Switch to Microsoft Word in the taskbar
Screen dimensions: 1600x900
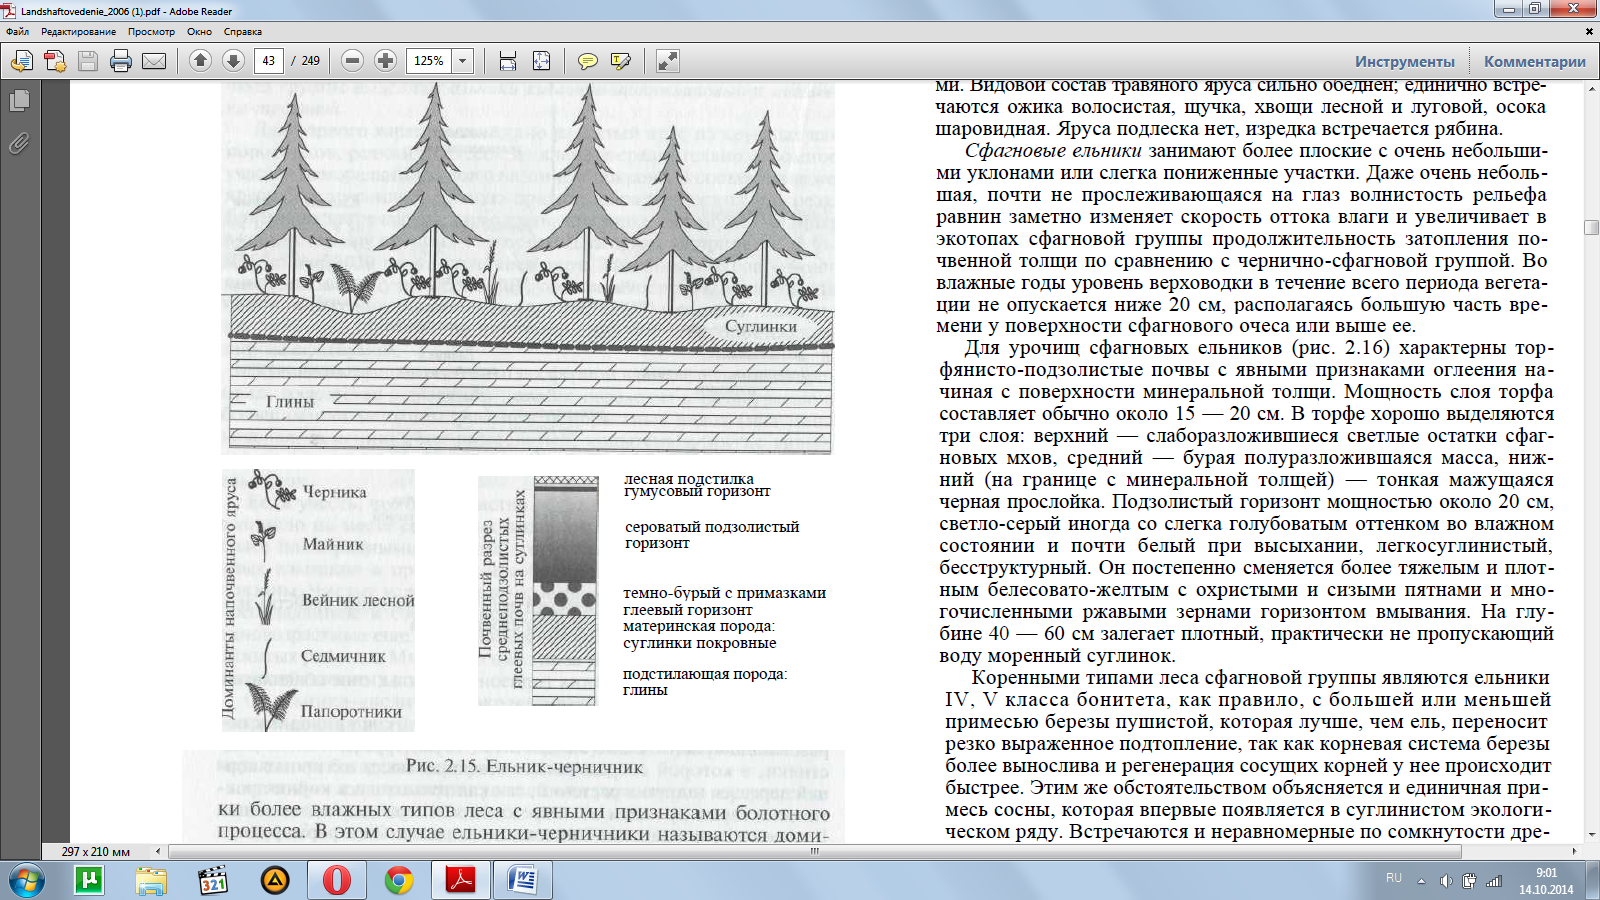pyautogui.click(x=523, y=881)
